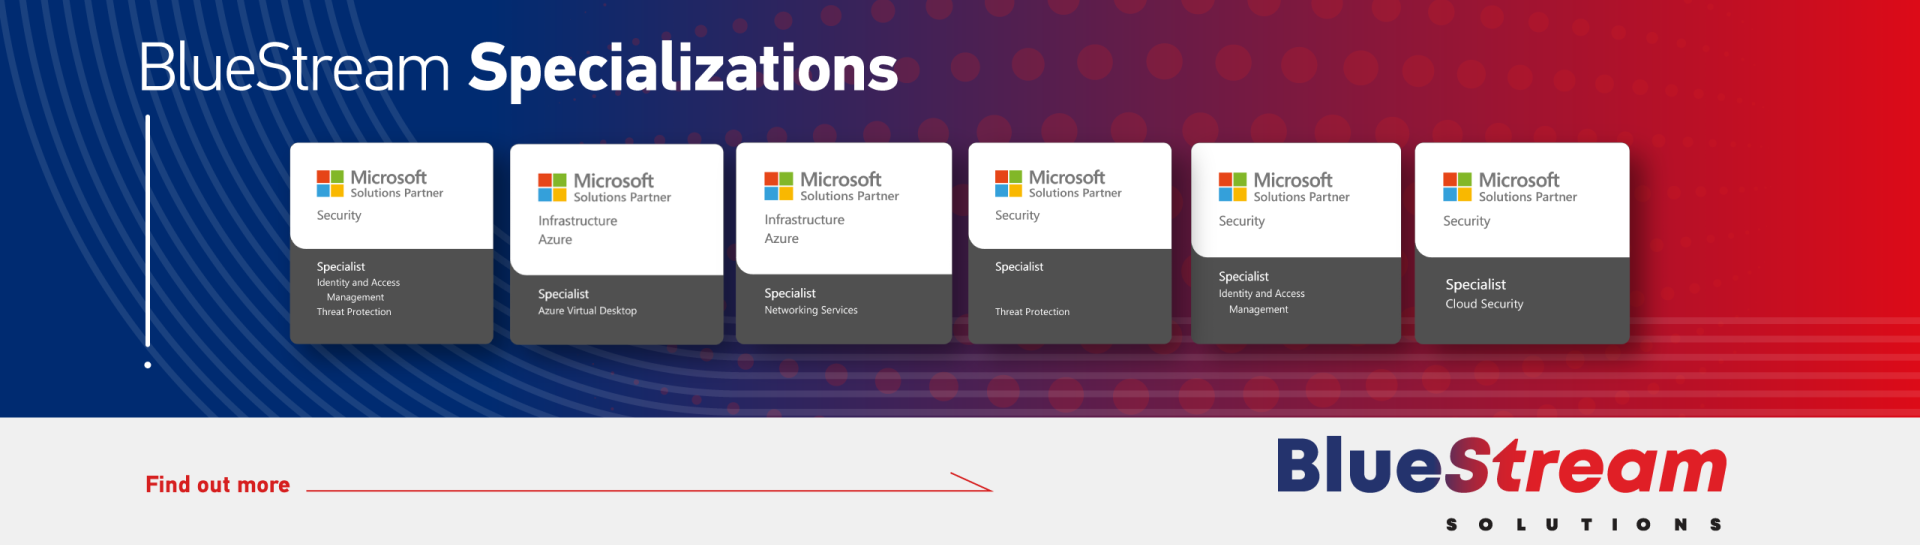Click the Security label on the Cloud Security badge
1920x545 pixels.
click(1466, 221)
